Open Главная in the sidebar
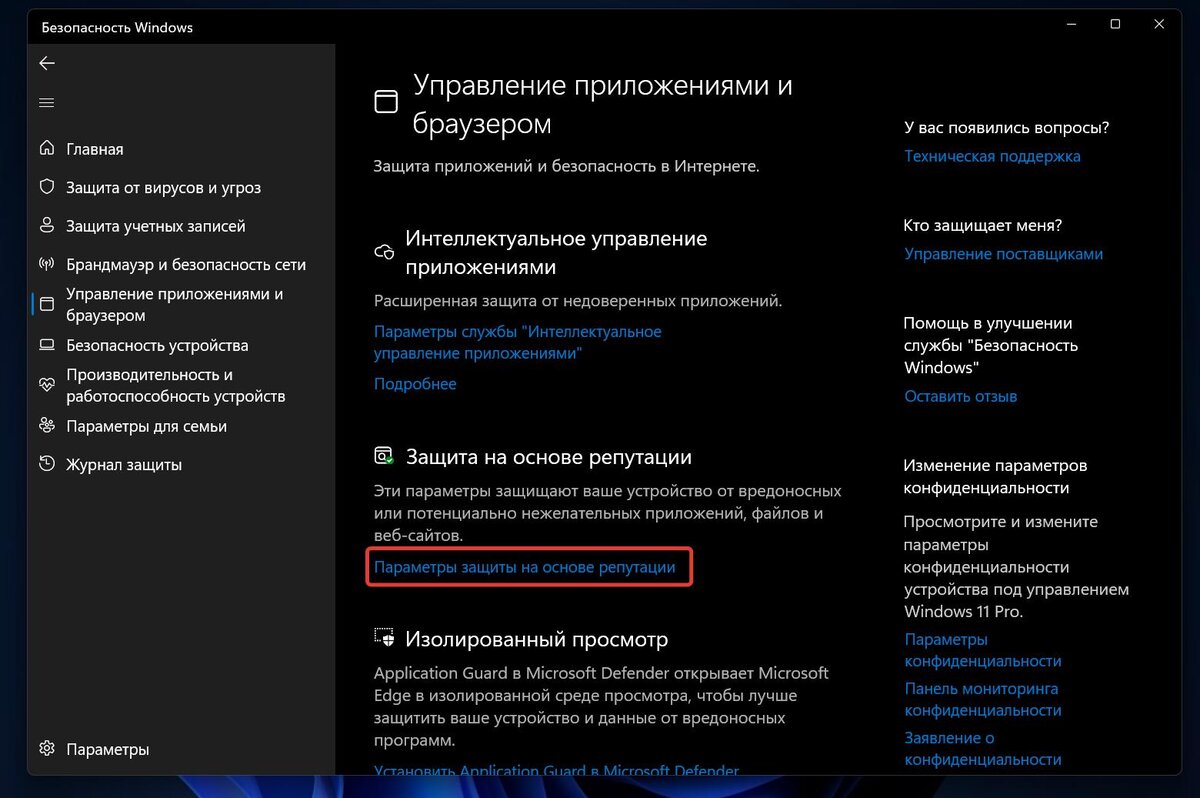The image size is (1200, 798). [x=95, y=149]
